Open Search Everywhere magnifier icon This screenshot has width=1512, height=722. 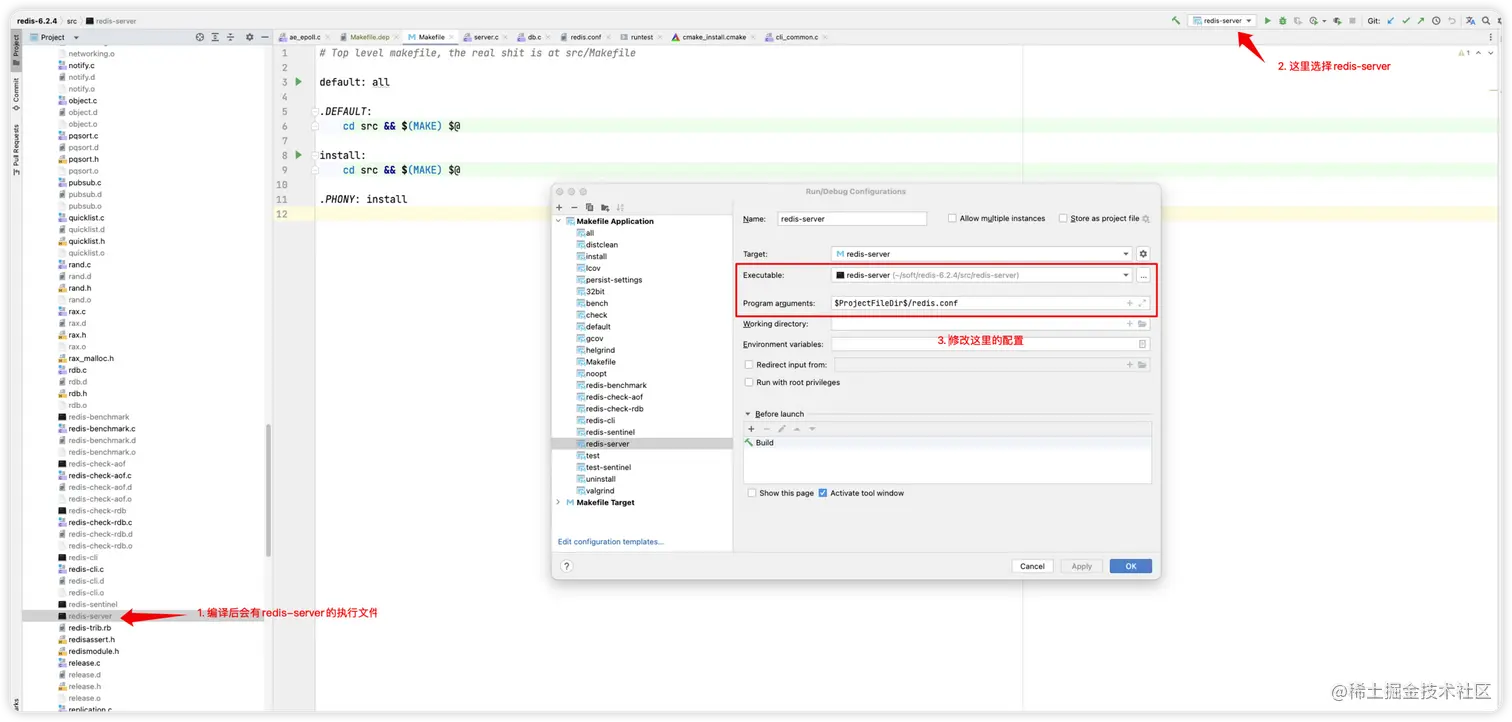pos(1486,20)
